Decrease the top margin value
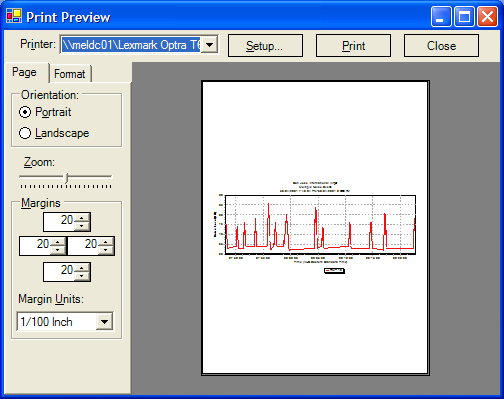This screenshot has height=399, width=504. pos(82,226)
